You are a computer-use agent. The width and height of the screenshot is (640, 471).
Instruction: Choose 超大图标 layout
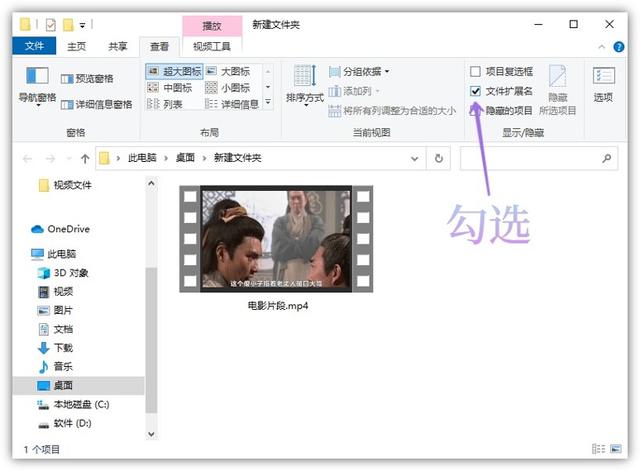pos(174,71)
